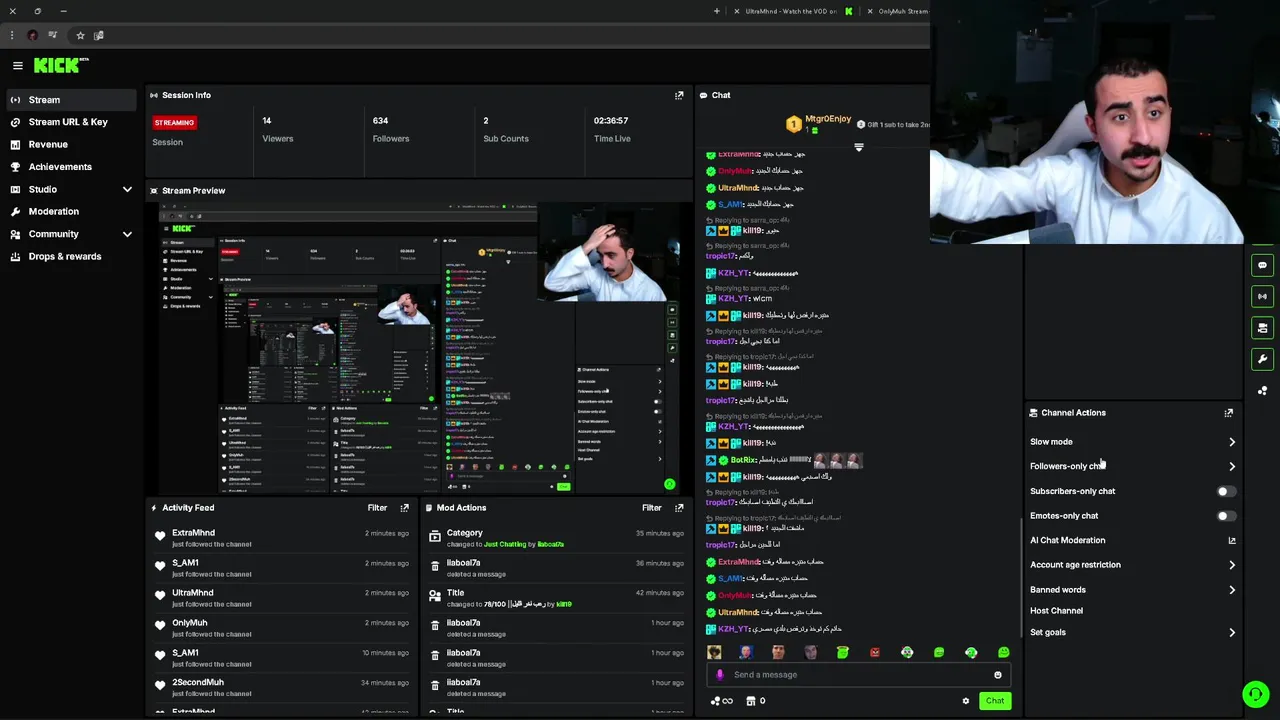Click the wrench icon in right rail

[x=1262, y=359]
